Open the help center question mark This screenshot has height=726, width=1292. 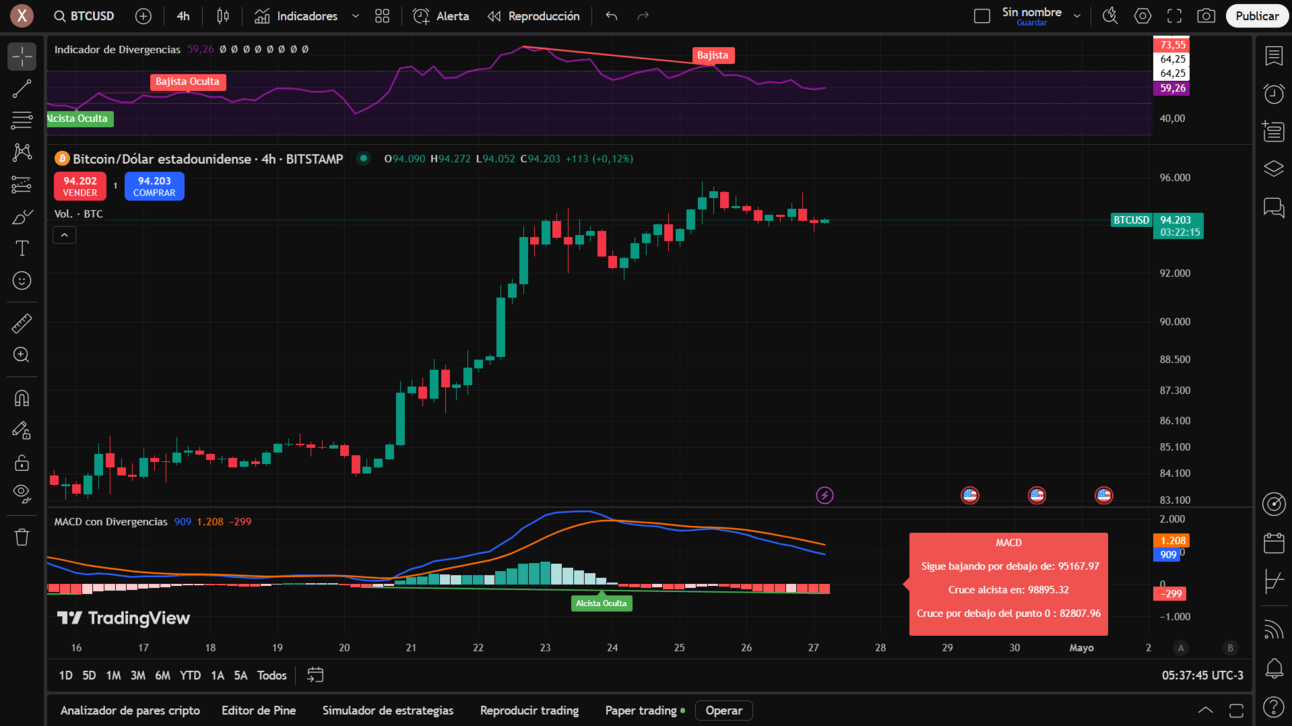tap(1274, 709)
